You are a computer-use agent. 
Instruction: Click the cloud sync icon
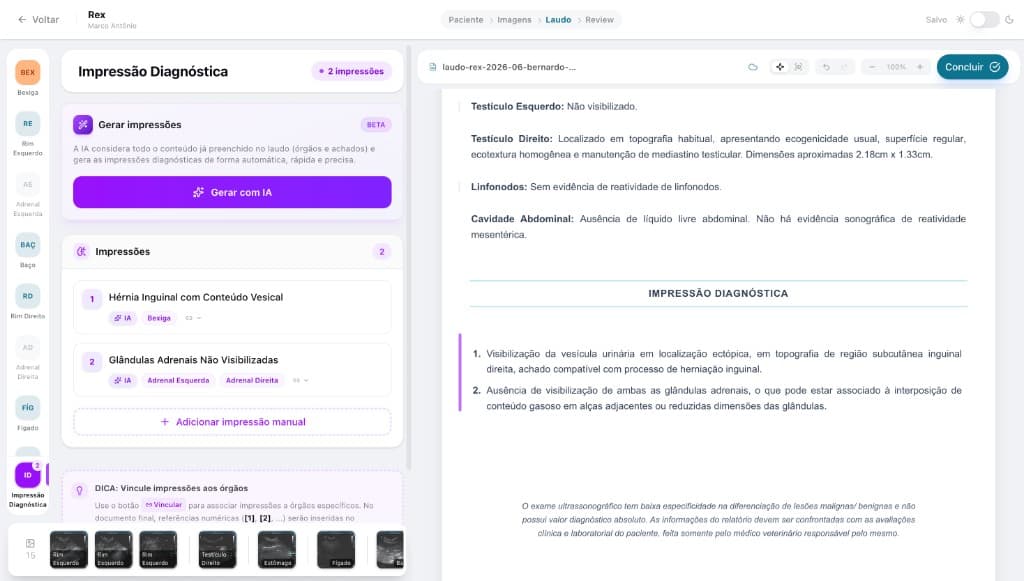[x=752, y=67]
